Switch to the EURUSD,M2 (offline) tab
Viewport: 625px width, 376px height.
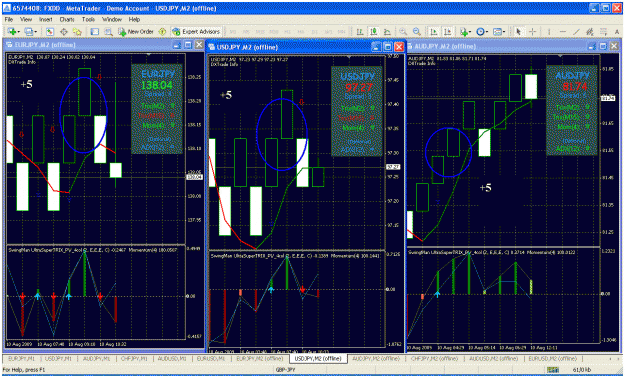(x=552, y=359)
